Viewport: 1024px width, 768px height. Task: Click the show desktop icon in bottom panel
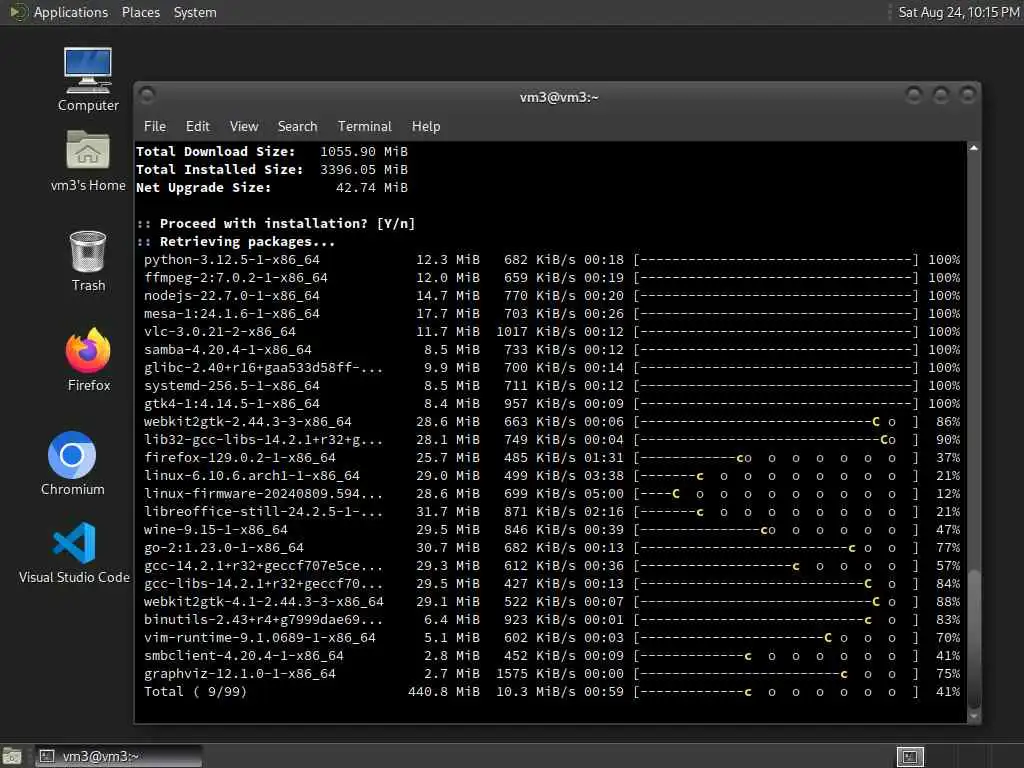tap(12, 756)
